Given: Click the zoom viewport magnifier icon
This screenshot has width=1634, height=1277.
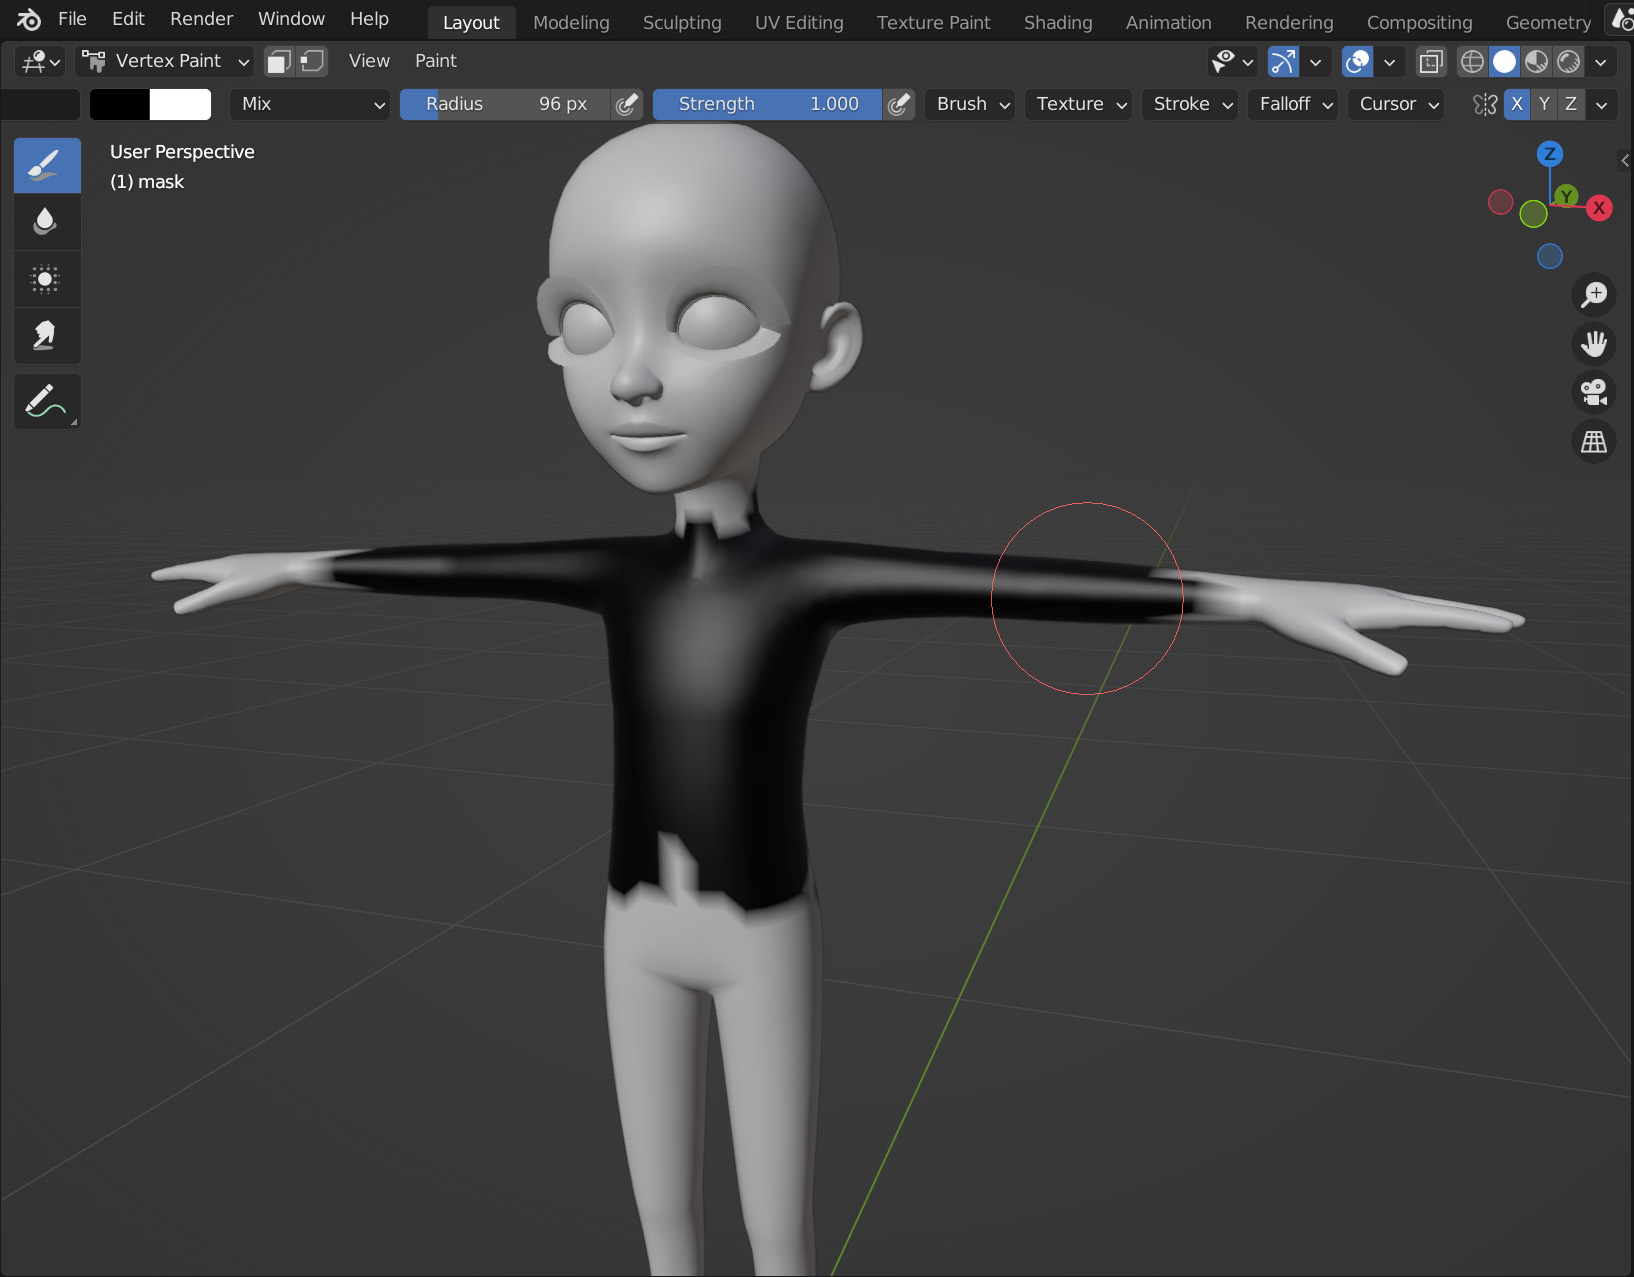Looking at the screenshot, I should coord(1593,295).
